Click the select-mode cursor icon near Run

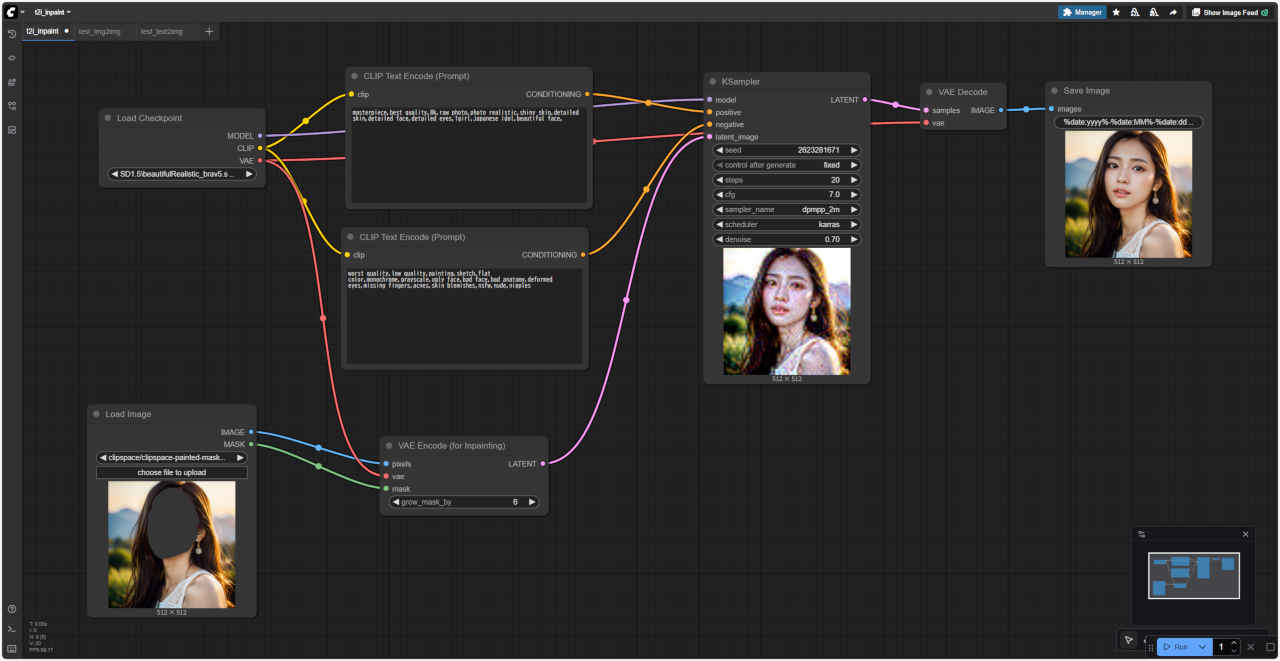[x=1128, y=640]
